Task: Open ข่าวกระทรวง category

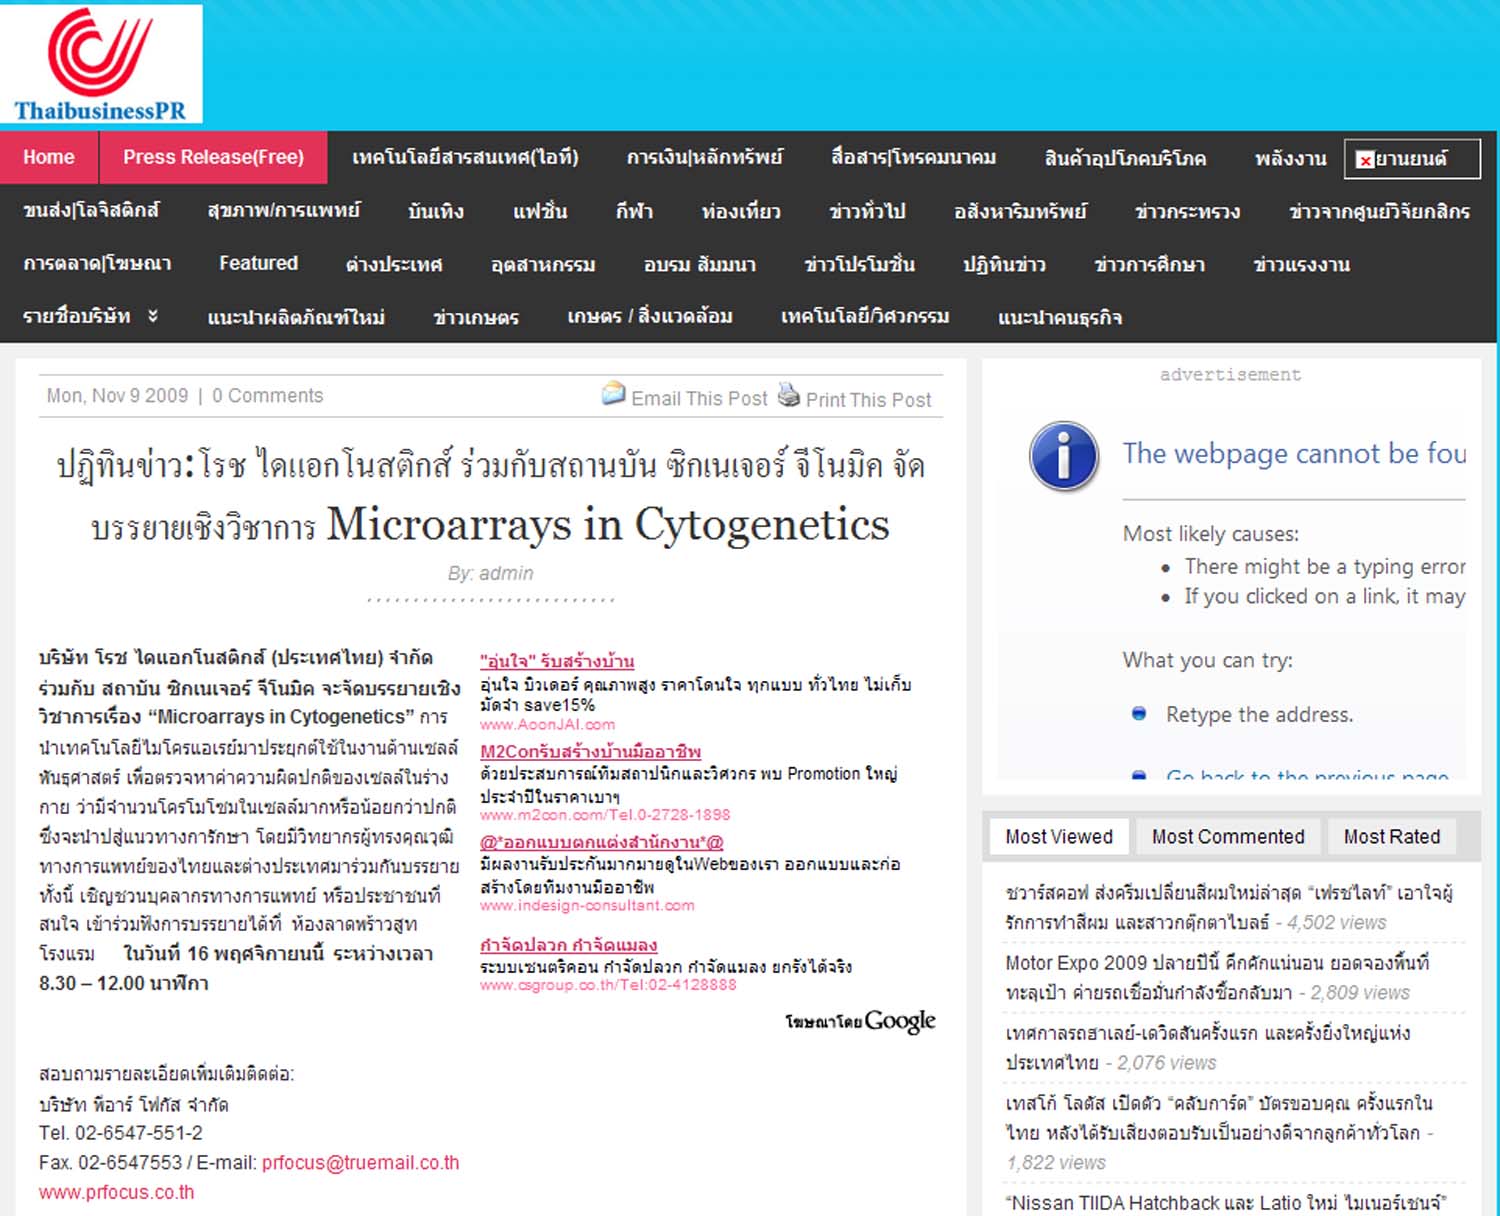Action: (1187, 212)
